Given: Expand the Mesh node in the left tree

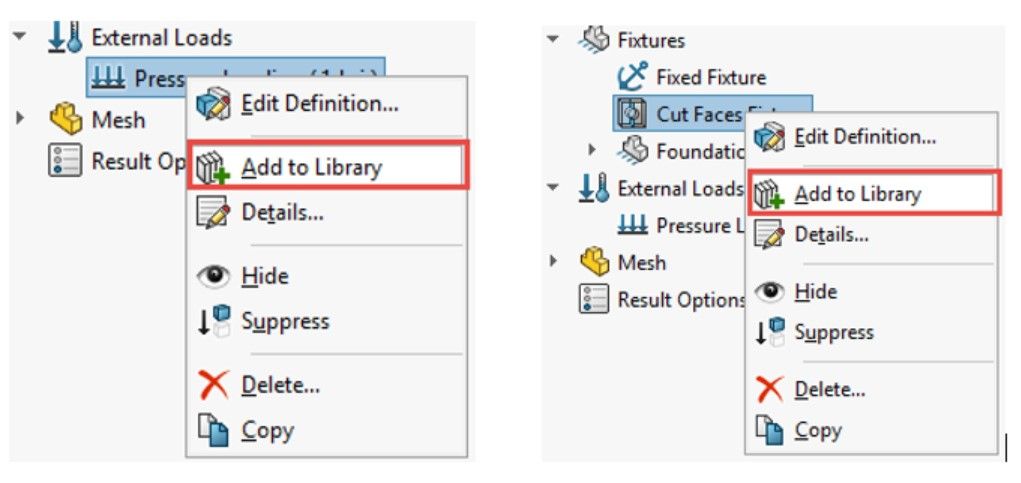Looking at the screenshot, I should coord(20,119).
